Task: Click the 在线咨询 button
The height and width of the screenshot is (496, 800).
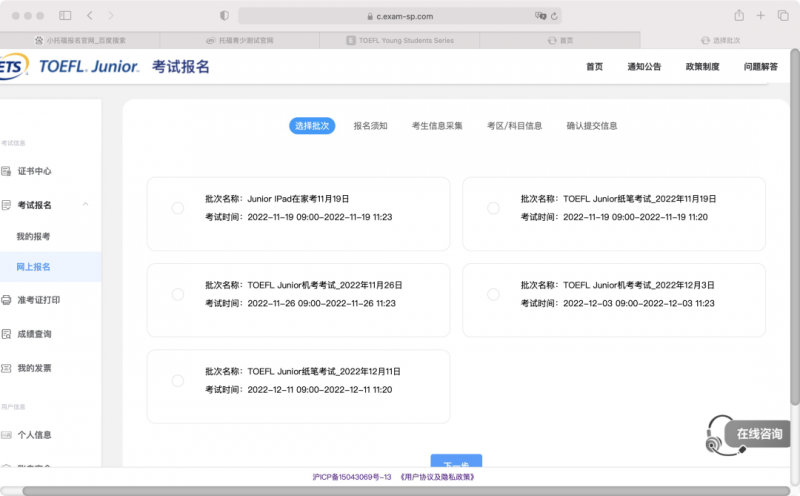Action: [759, 434]
